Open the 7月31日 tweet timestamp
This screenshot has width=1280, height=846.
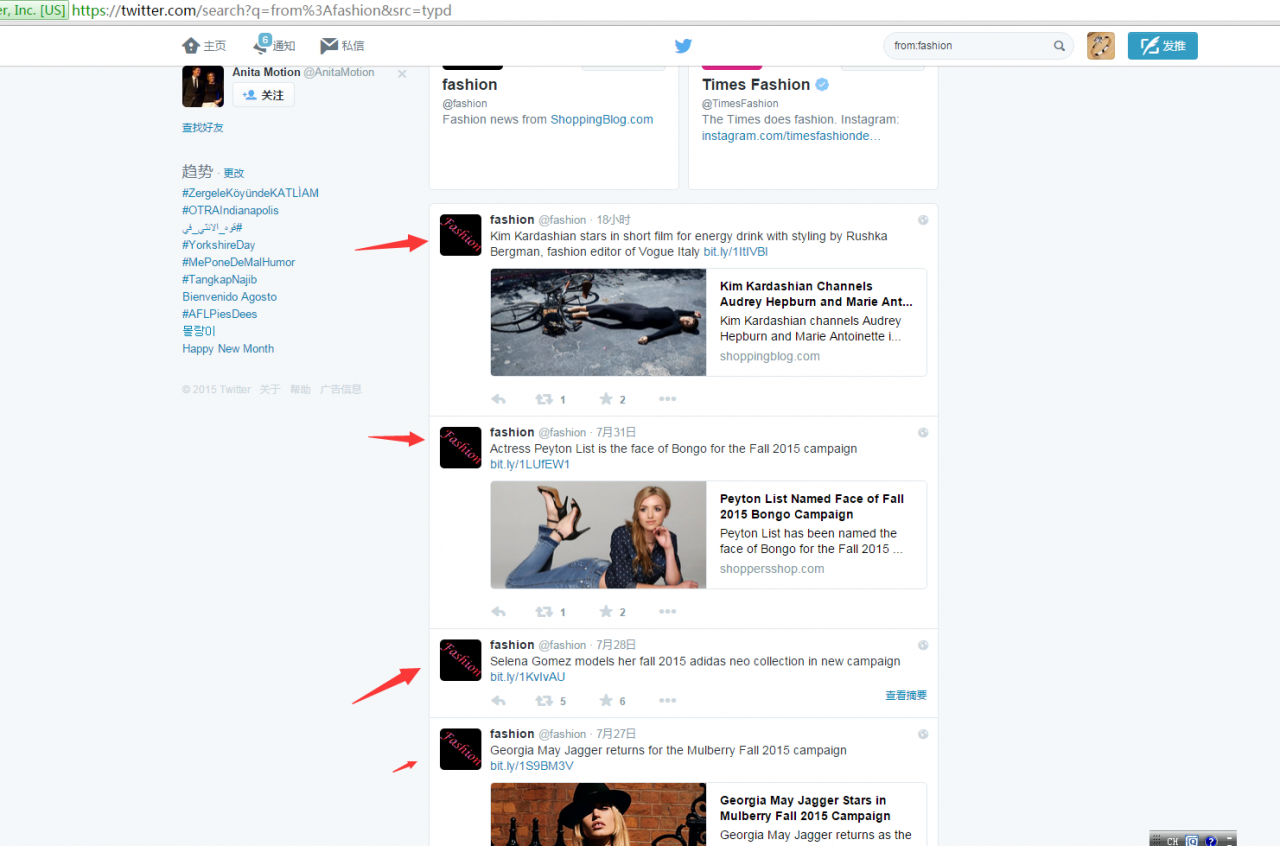coord(616,432)
